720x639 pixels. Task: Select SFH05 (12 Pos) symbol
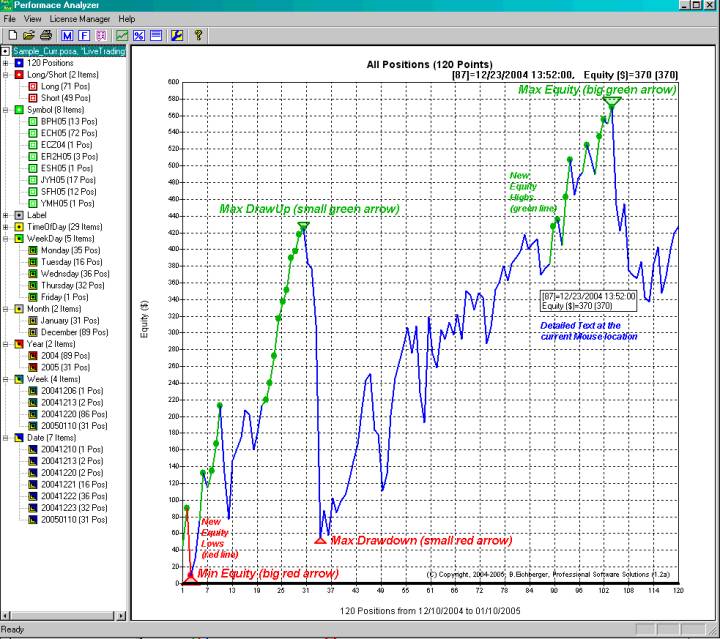point(68,191)
